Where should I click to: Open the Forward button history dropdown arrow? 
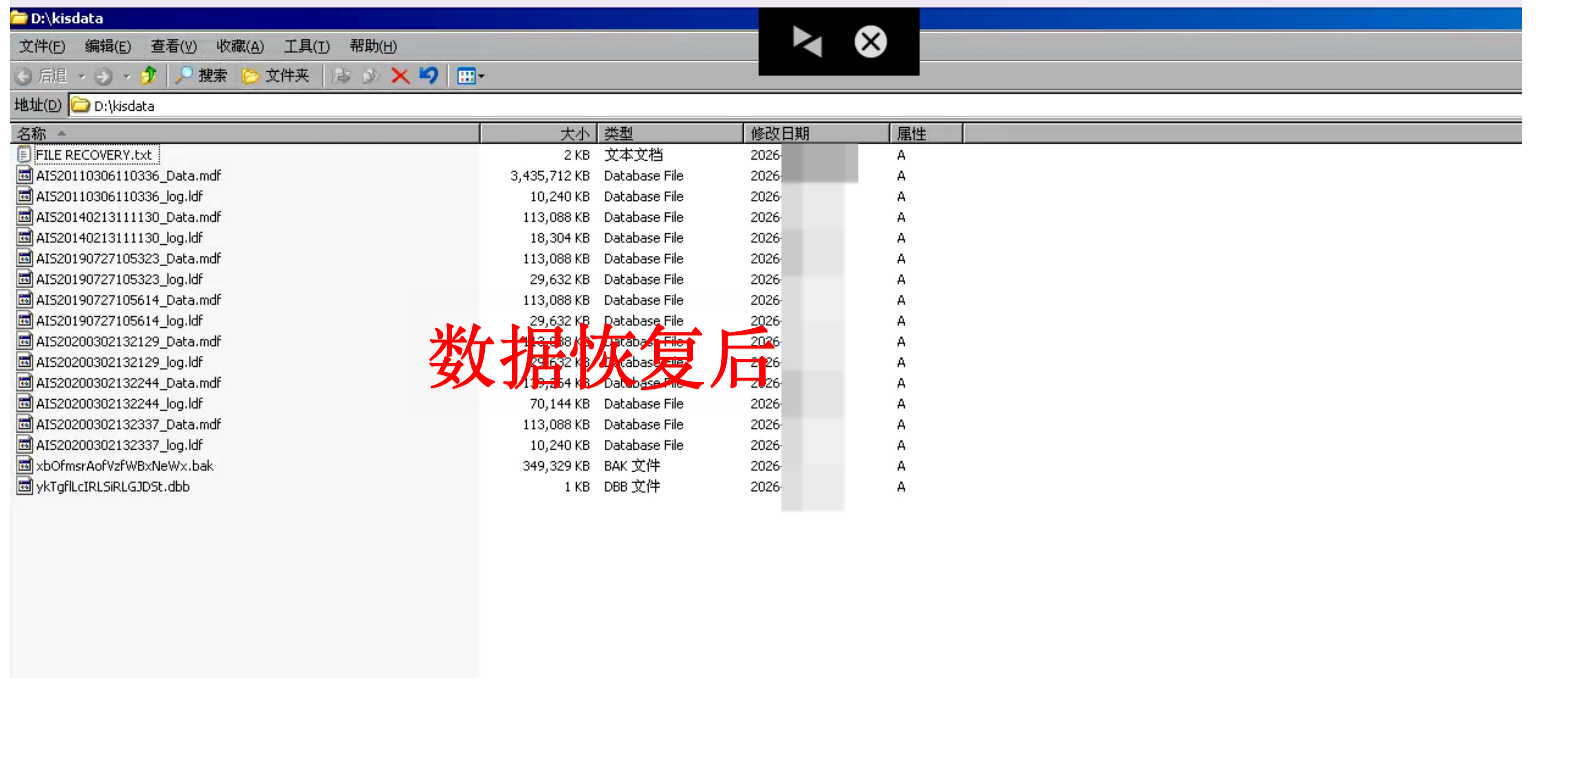[127, 76]
